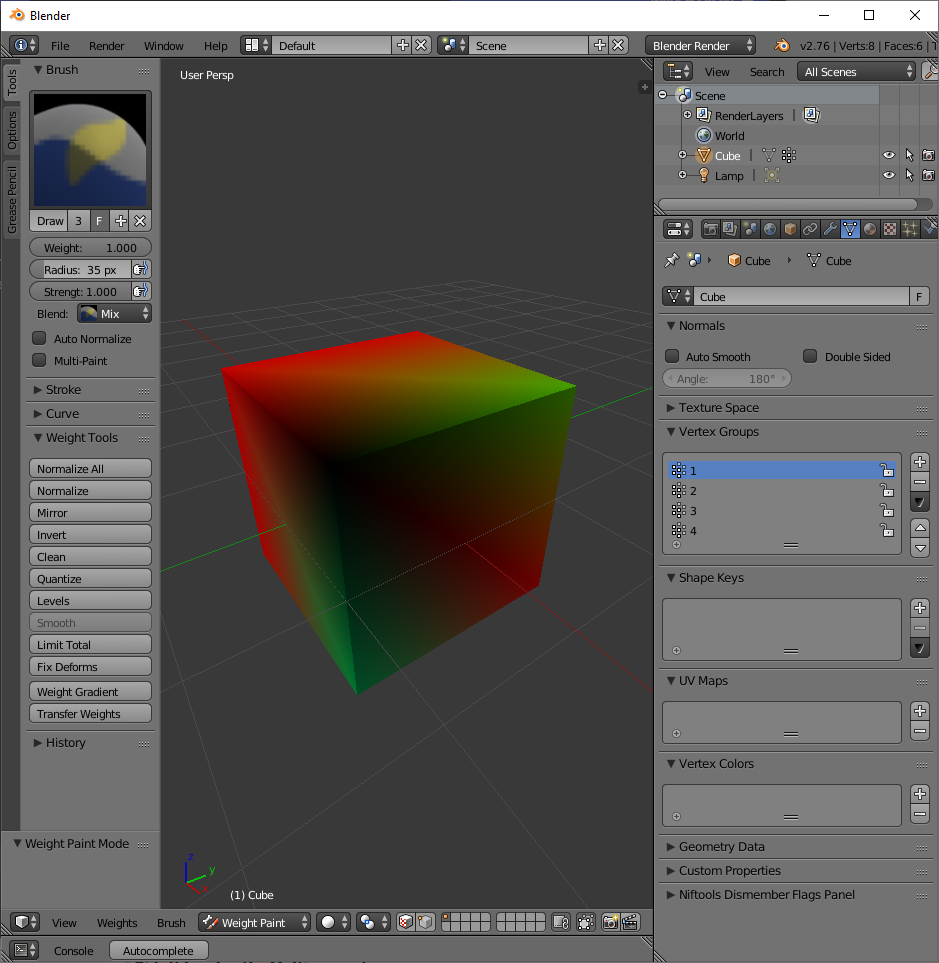This screenshot has width=939, height=963.
Task: Toggle visibility eye for Lamp in outliner
Action: [x=889, y=175]
